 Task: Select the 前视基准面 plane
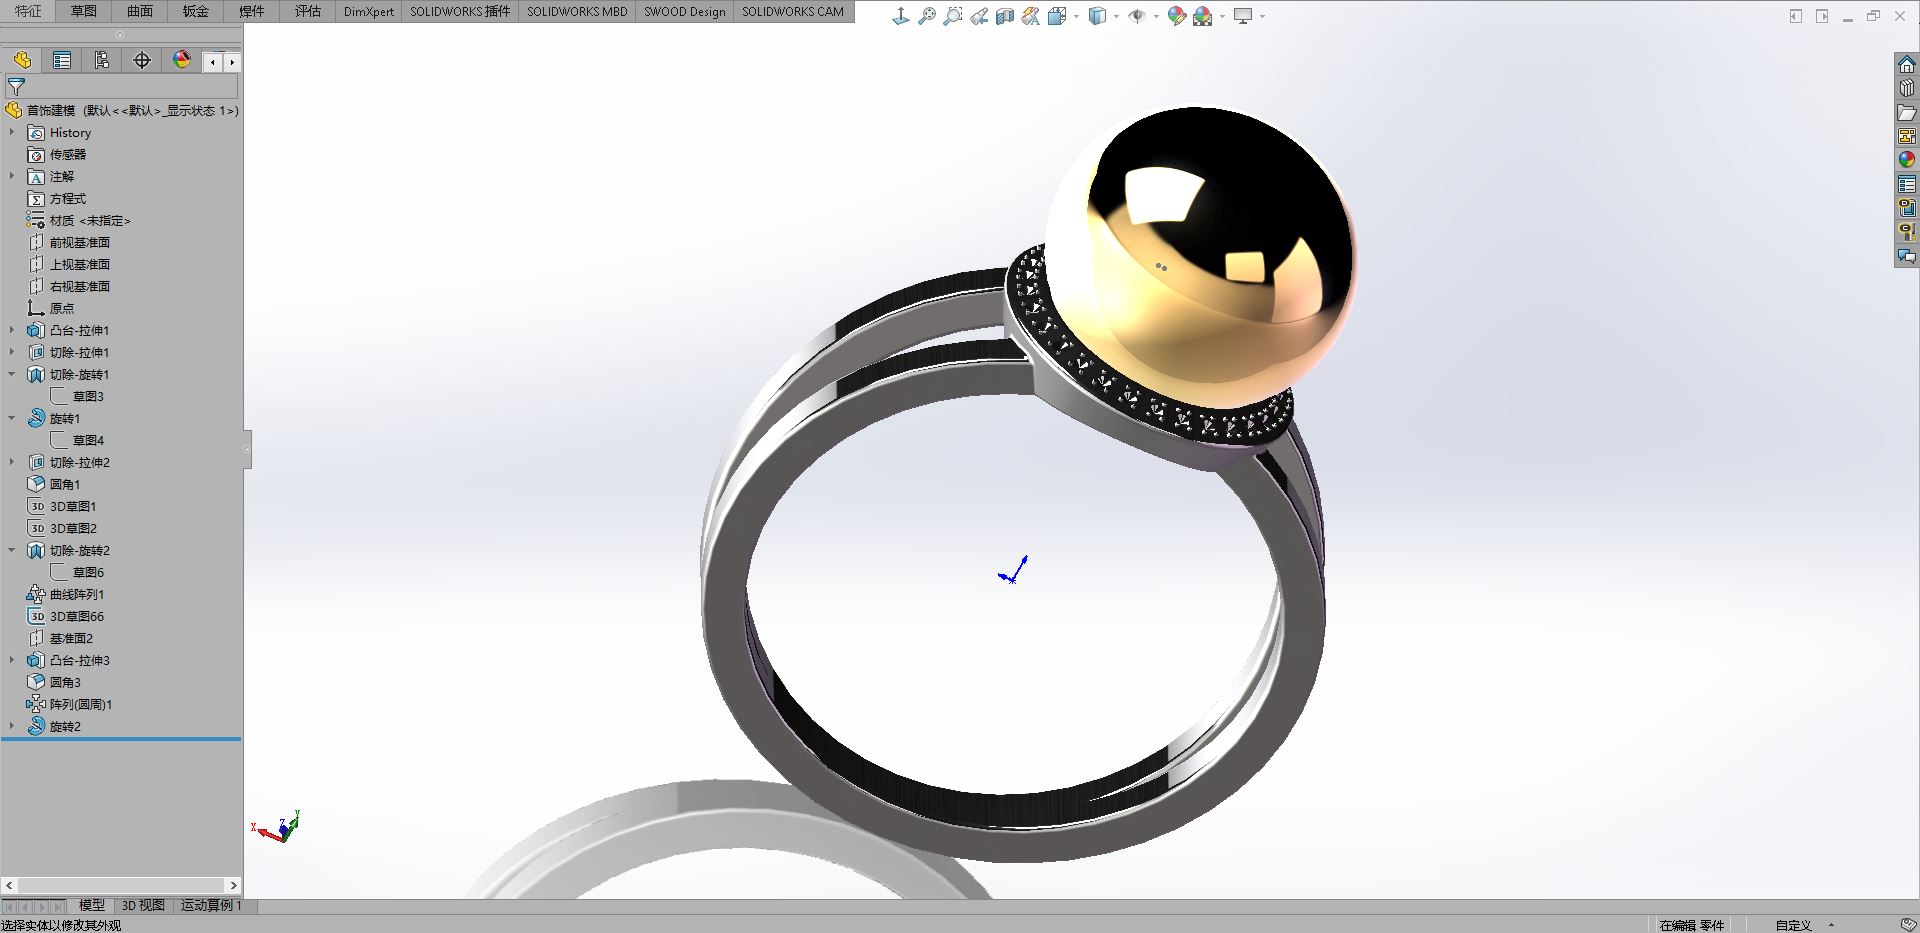tap(69, 242)
